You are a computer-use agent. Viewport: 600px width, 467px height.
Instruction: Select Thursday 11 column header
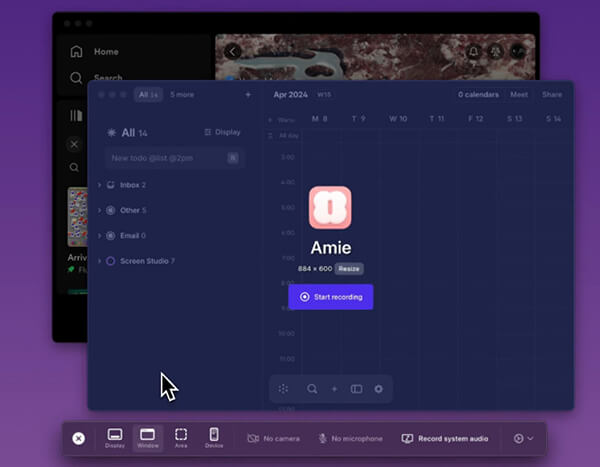pyautogui.click(x=437, y=119)
